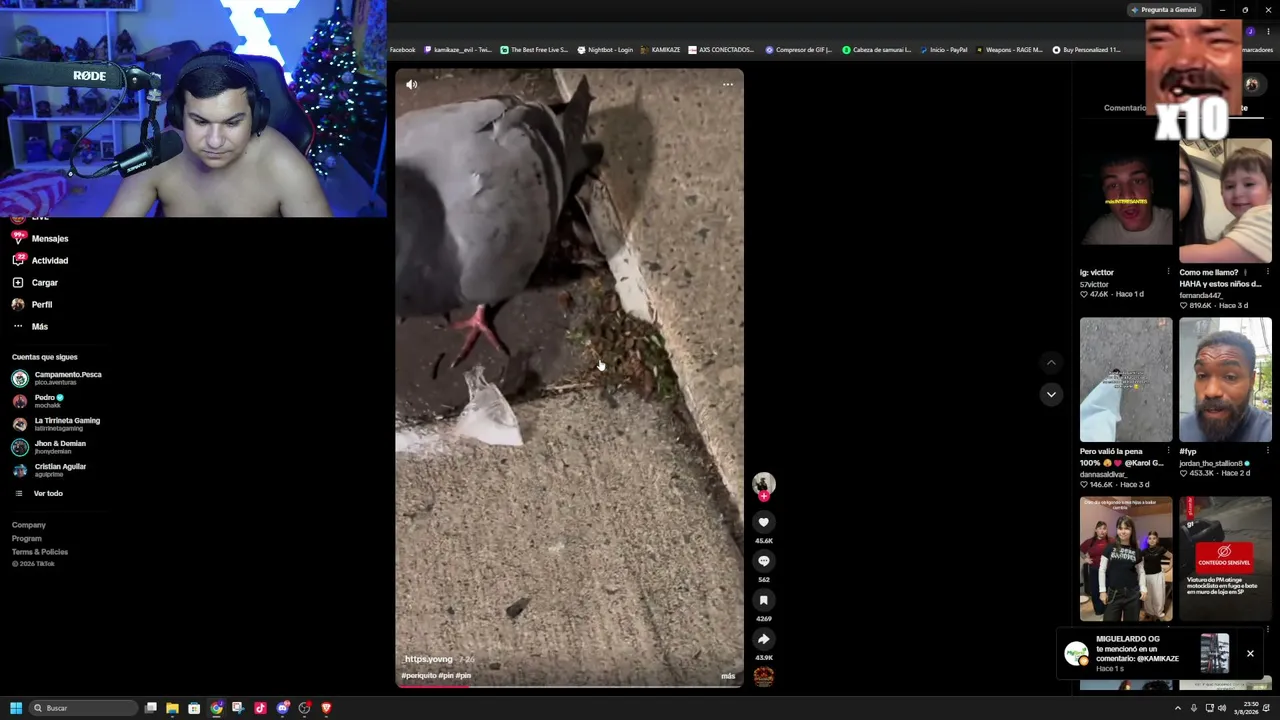Save the video with the bookmark icon

[x=764, y=600]
